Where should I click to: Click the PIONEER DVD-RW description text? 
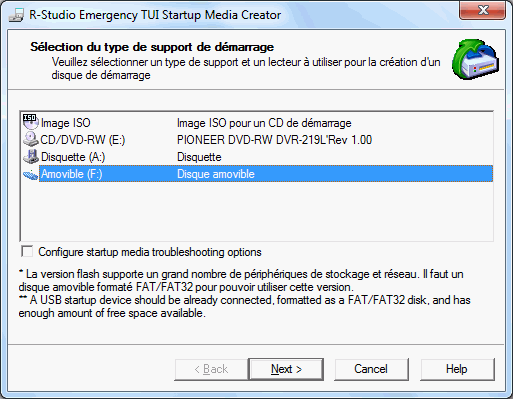click(274, 140)
